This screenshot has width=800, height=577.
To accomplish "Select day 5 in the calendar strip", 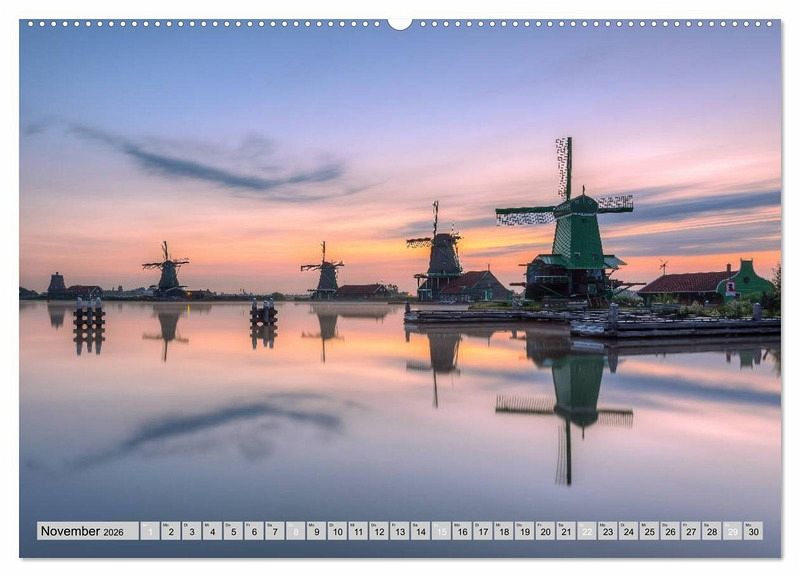I will click(233, 531).
